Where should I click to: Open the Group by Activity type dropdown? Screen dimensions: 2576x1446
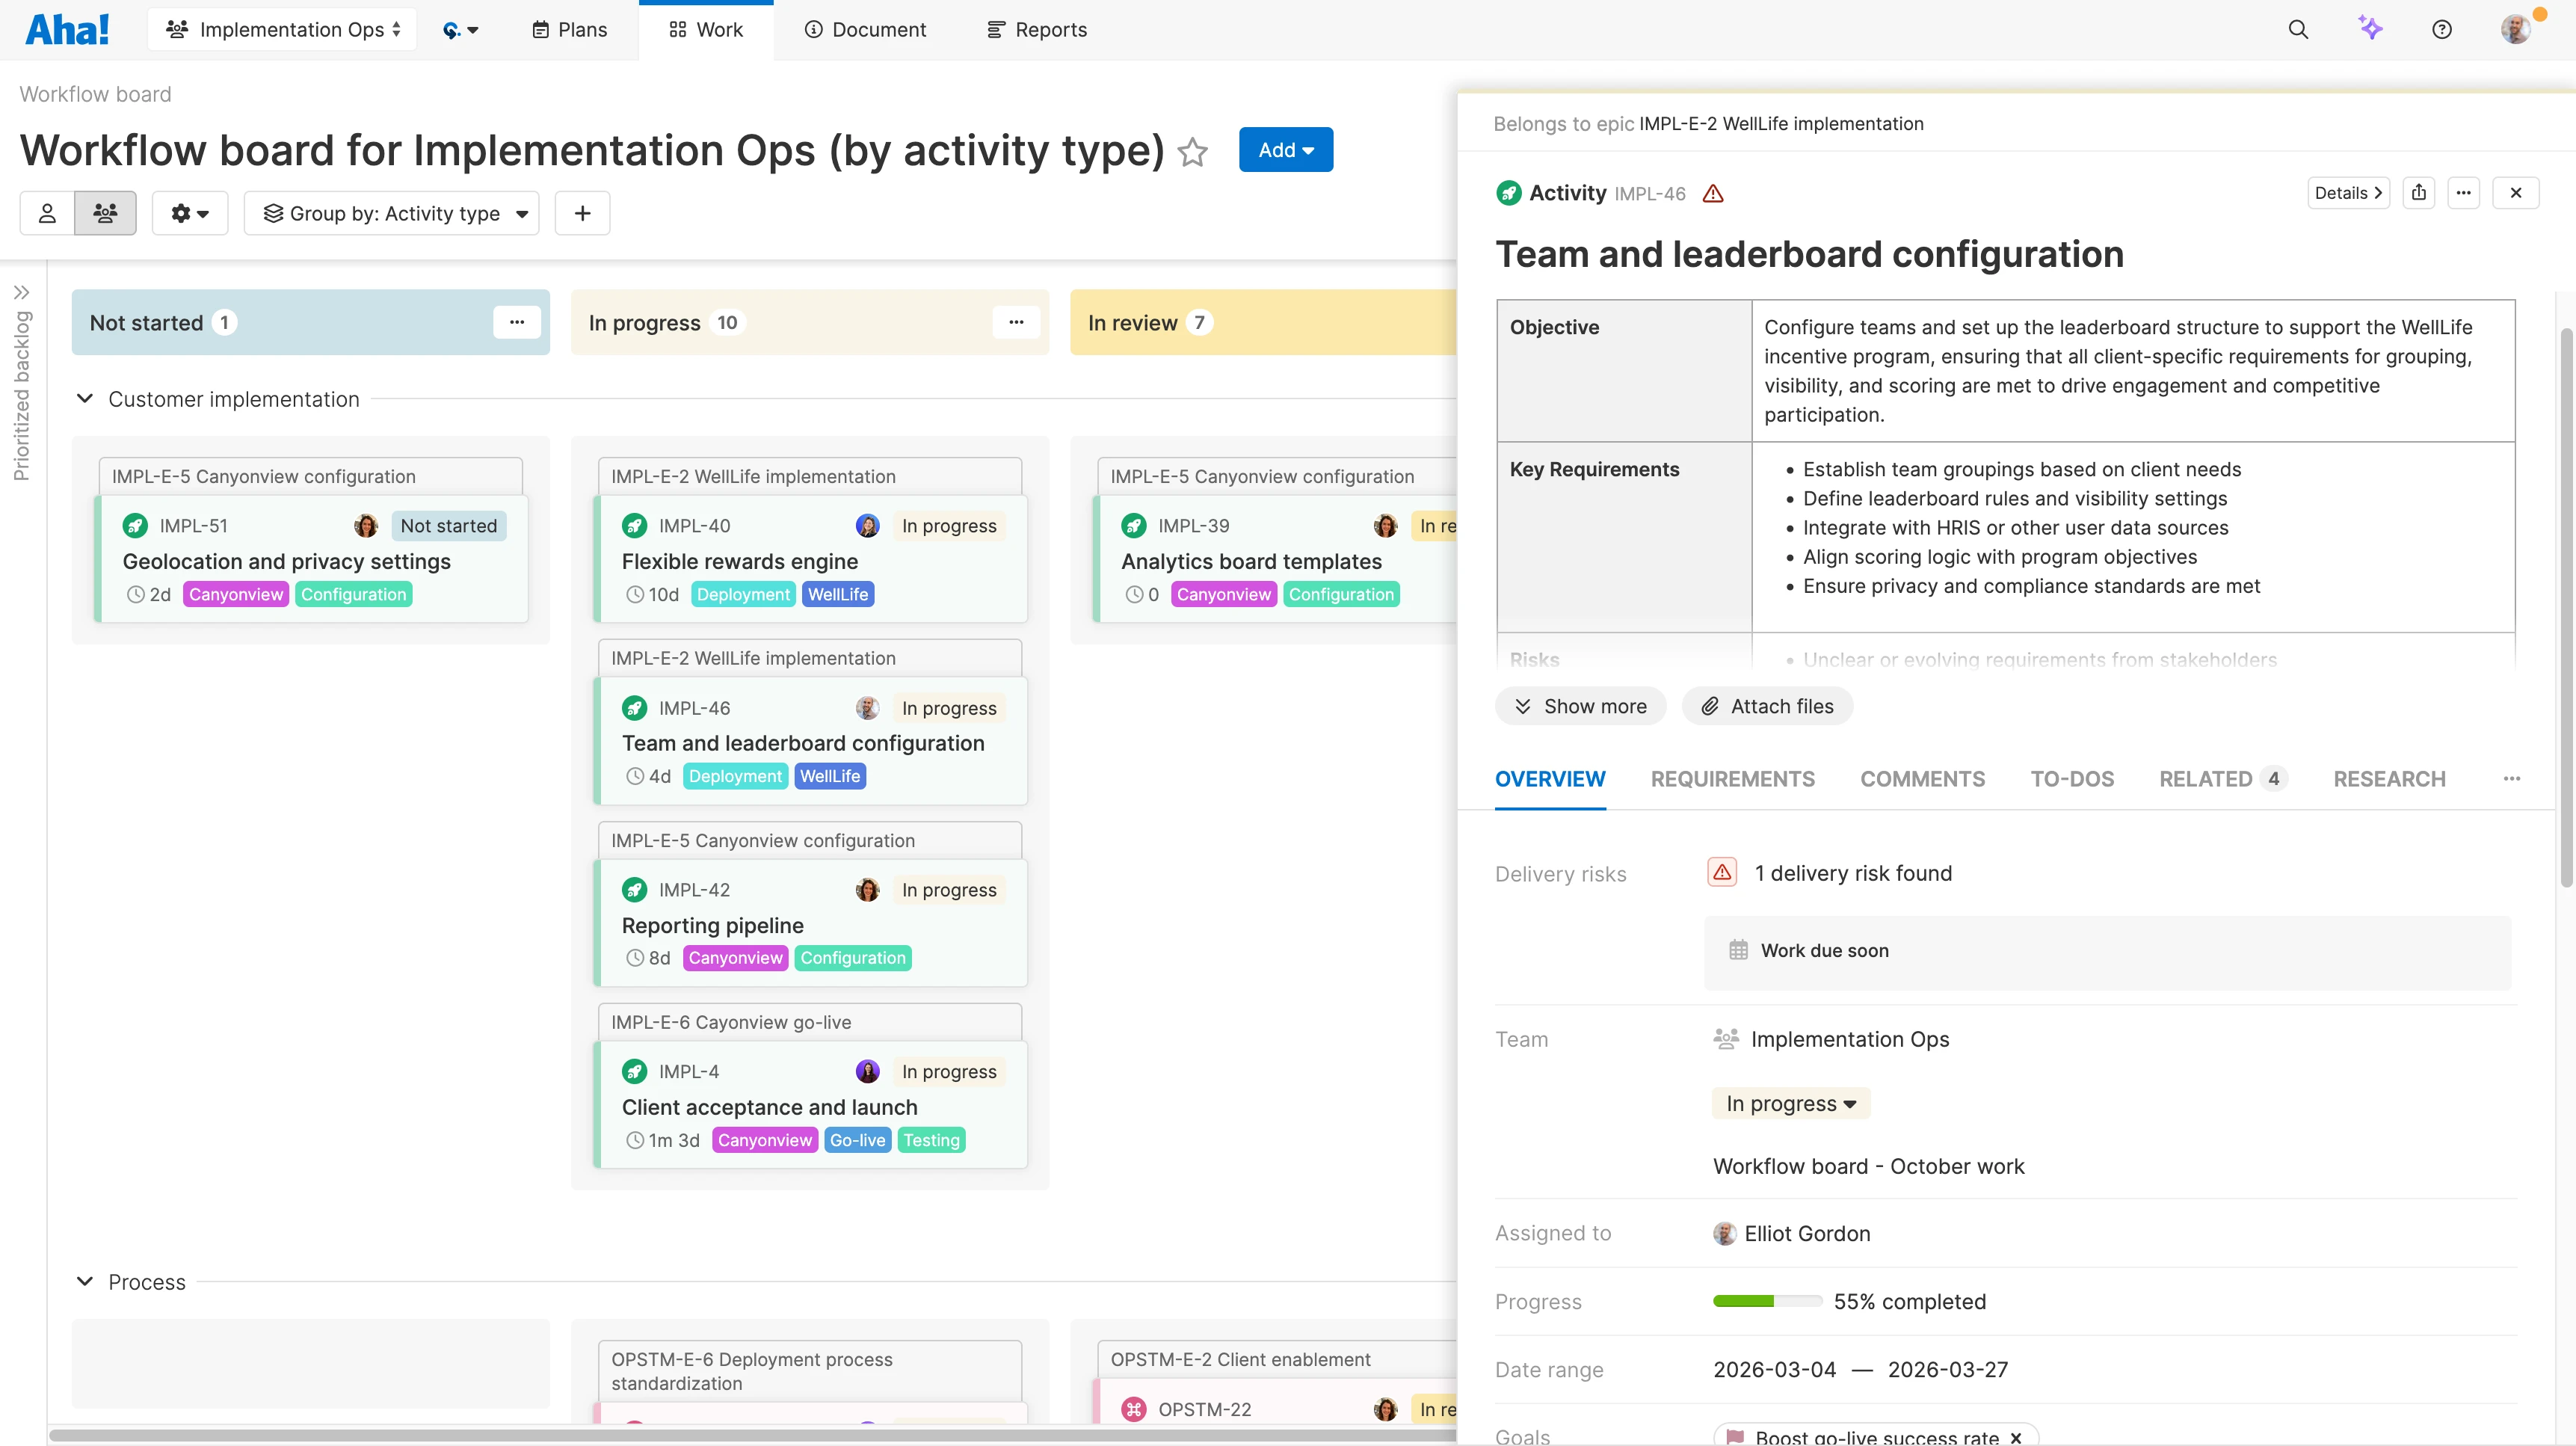point(392,213)
